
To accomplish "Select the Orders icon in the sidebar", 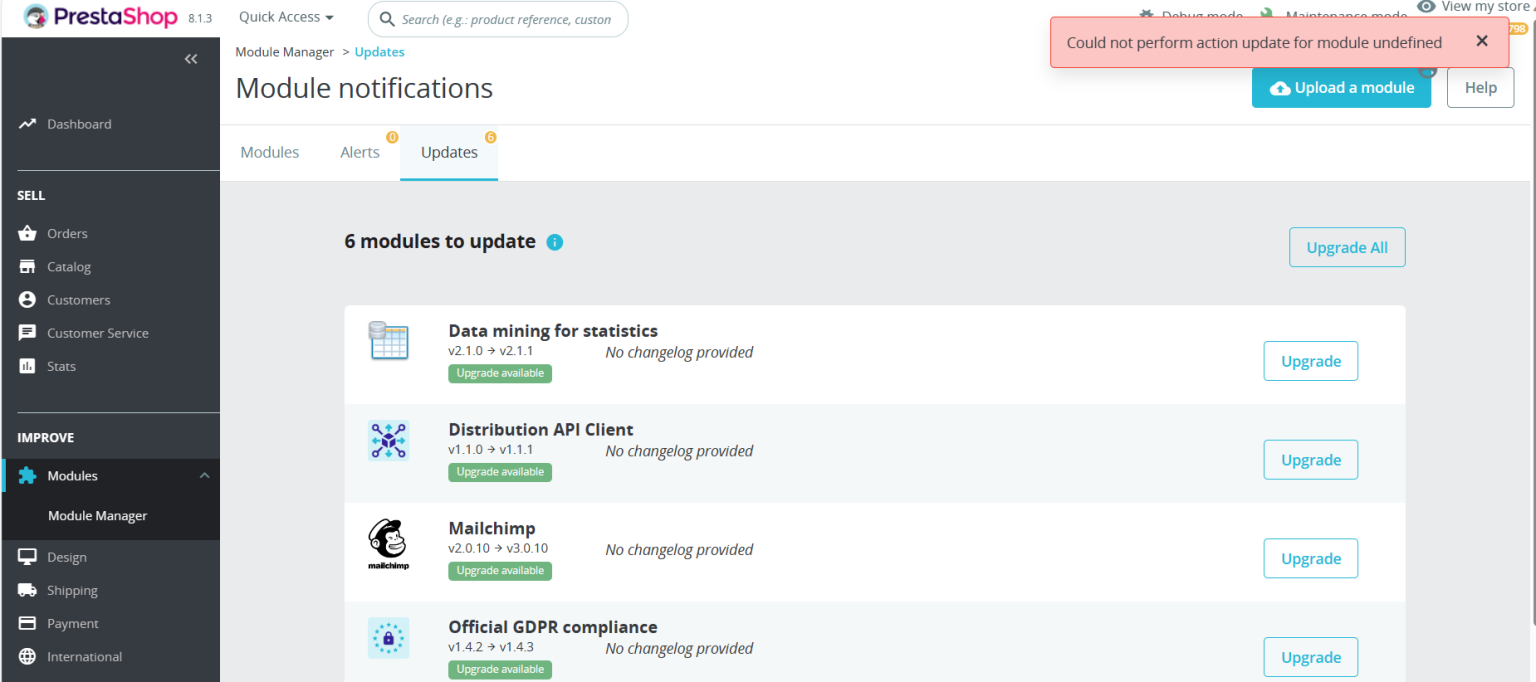I will tap(28, 233).
